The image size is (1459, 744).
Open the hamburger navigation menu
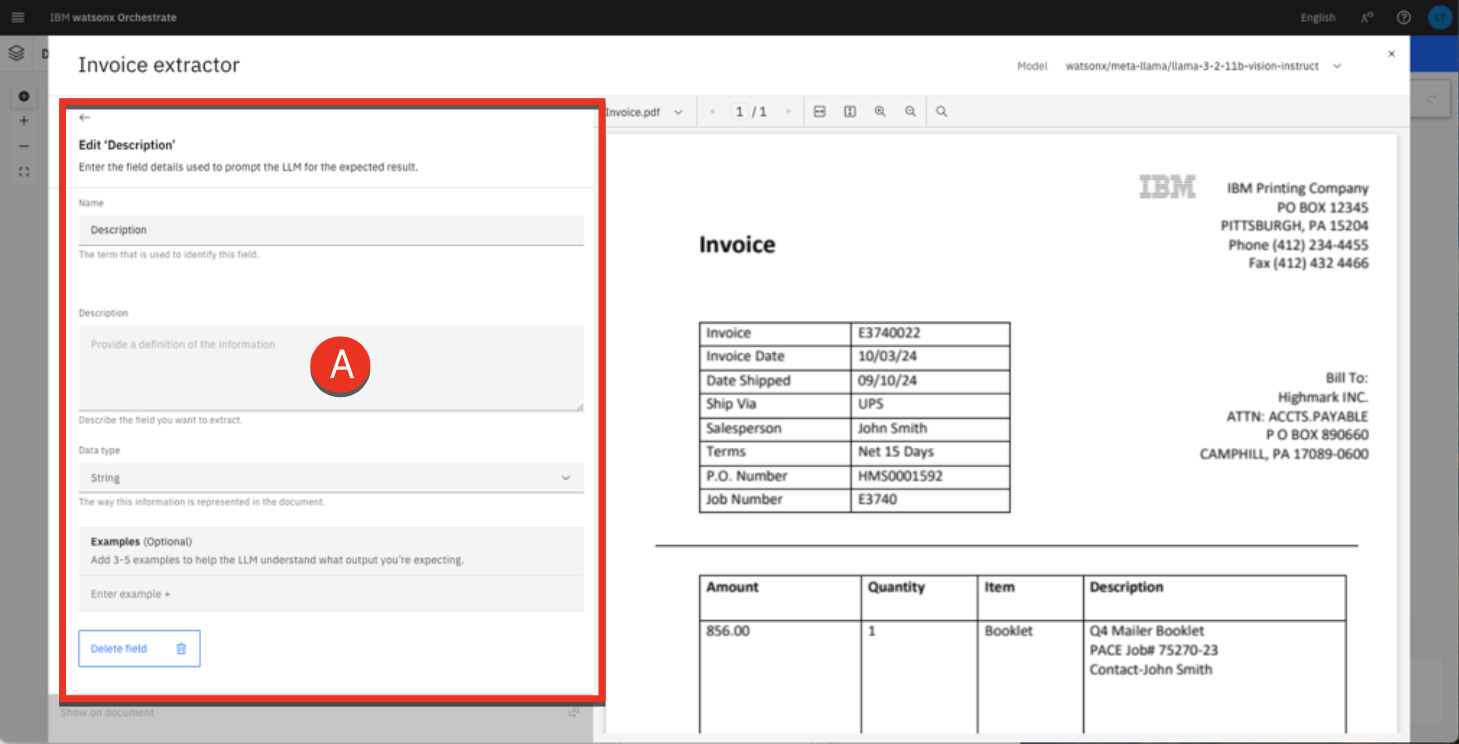[18, 17]
